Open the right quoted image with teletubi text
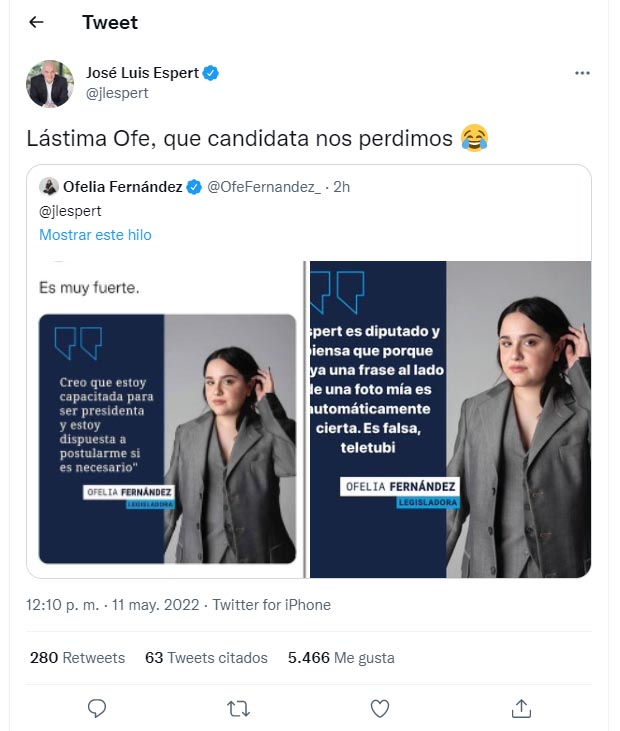Screen dimensions: 620x731 click(x=450, y=419)
